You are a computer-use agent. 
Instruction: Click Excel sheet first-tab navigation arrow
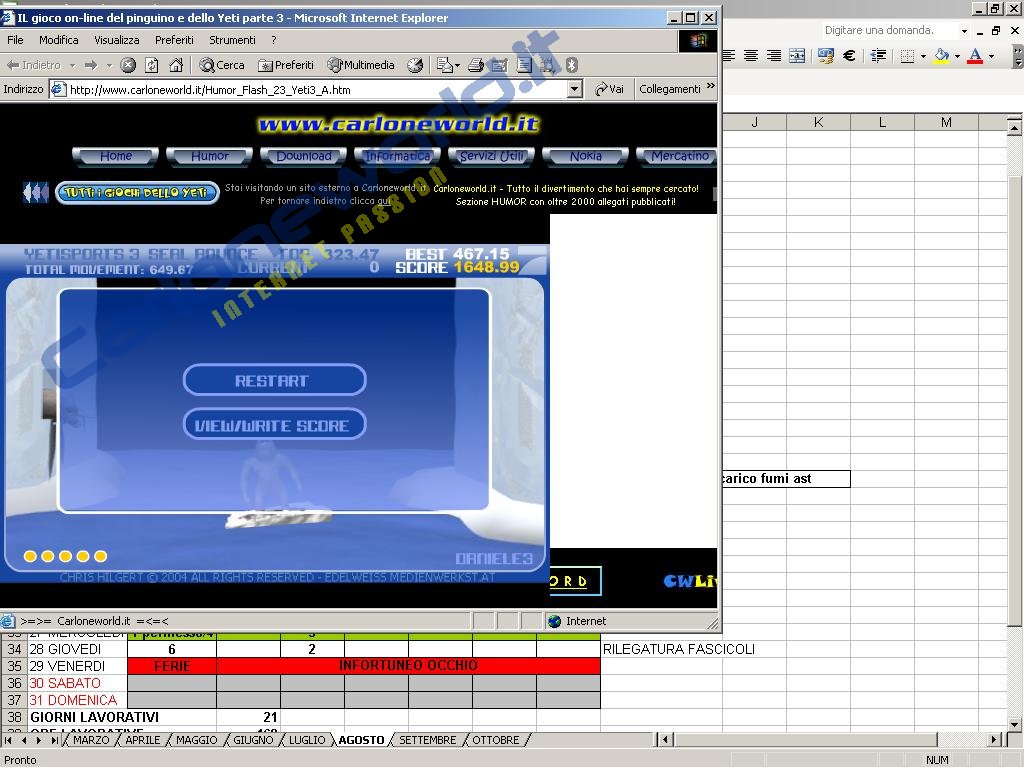[8, 740]
